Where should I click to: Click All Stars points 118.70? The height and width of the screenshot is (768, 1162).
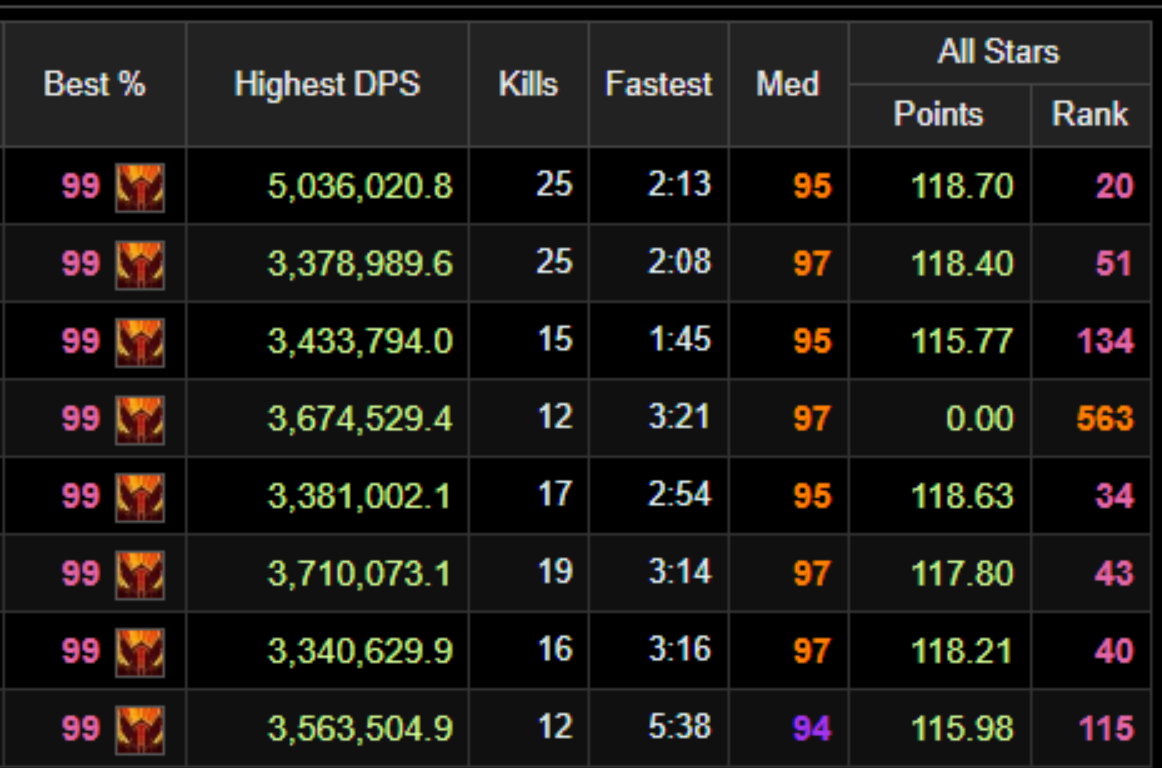[x=962, y=186]
